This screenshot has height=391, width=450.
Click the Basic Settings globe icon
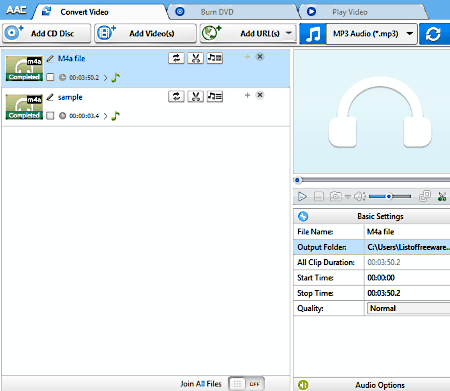click(x=303, y=217)
